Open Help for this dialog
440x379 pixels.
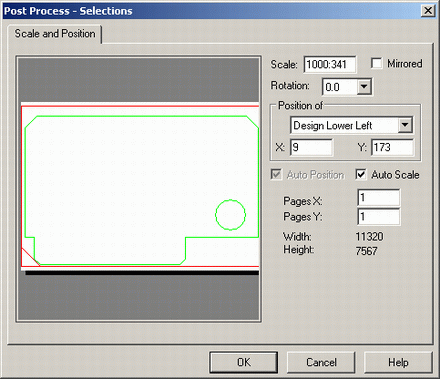[398, 362]
